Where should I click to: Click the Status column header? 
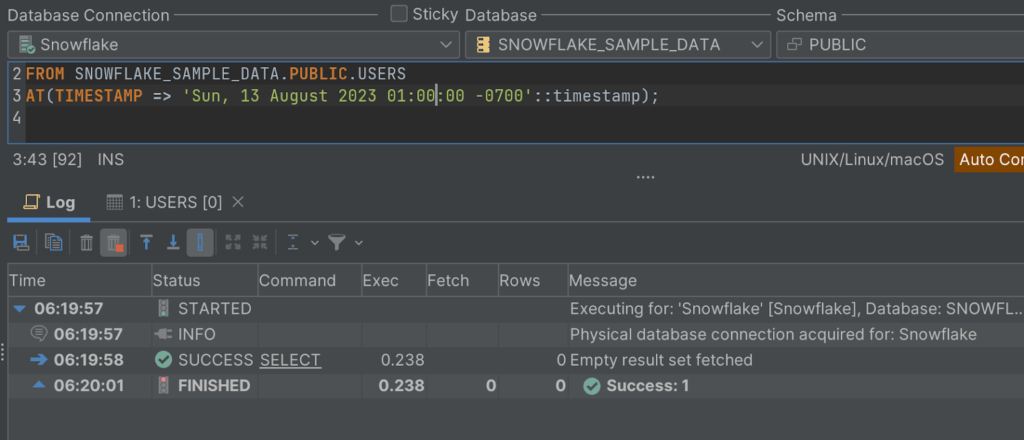pyautogui.click(x=204, y=281)
